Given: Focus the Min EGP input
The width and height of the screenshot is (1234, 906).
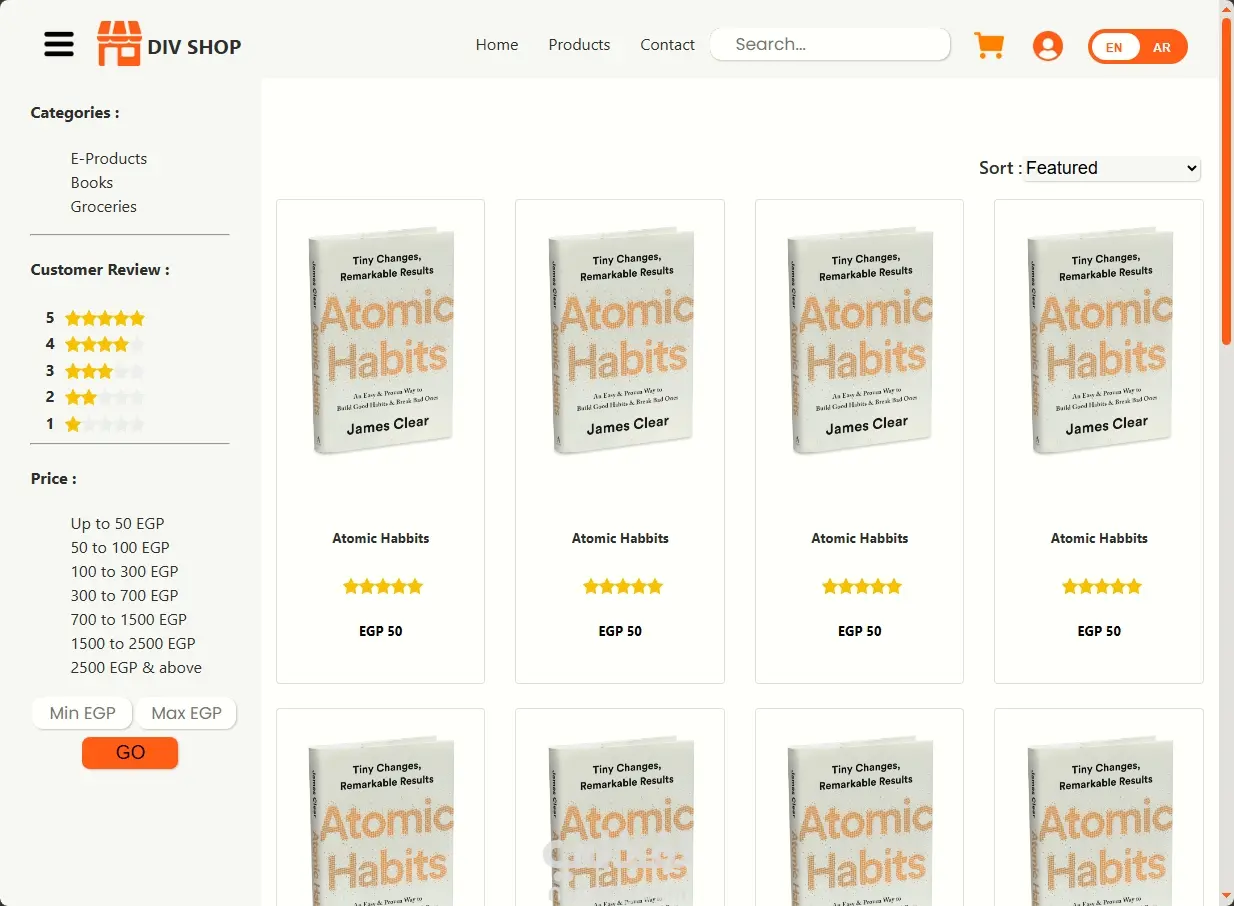Looking at the screenshot, I should [x=83, y=713].
